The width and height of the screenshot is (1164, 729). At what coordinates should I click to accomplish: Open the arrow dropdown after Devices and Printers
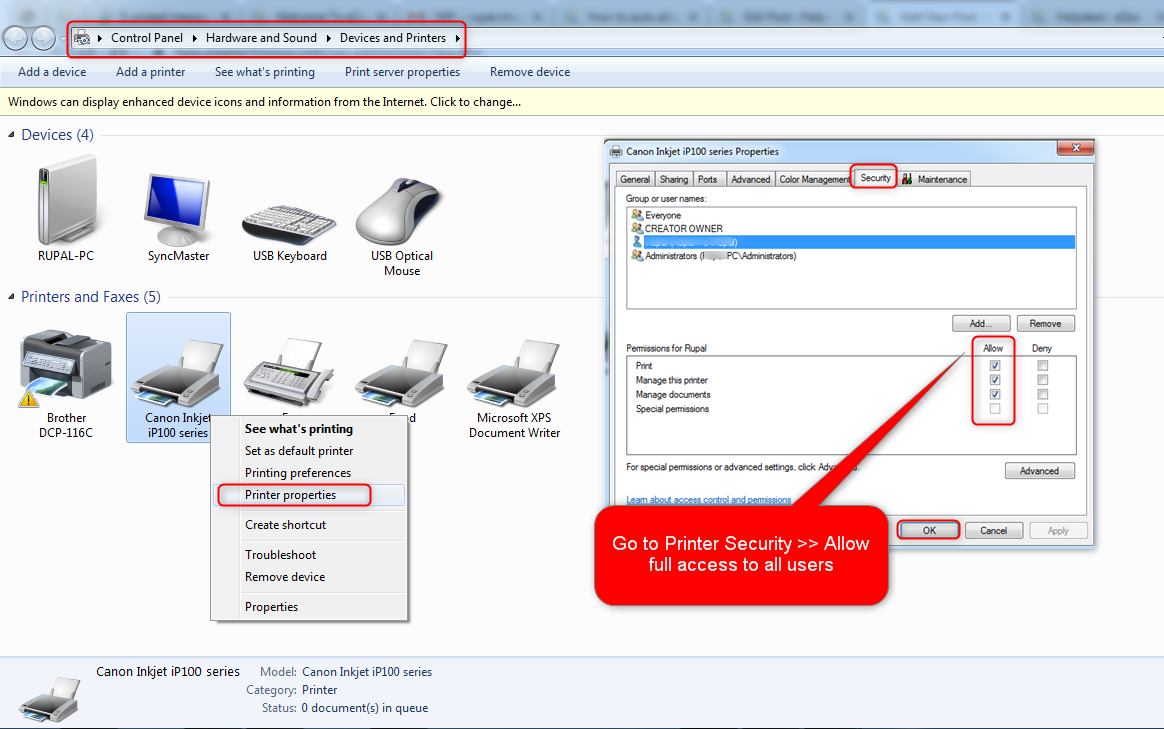click(x=457, y=38)
